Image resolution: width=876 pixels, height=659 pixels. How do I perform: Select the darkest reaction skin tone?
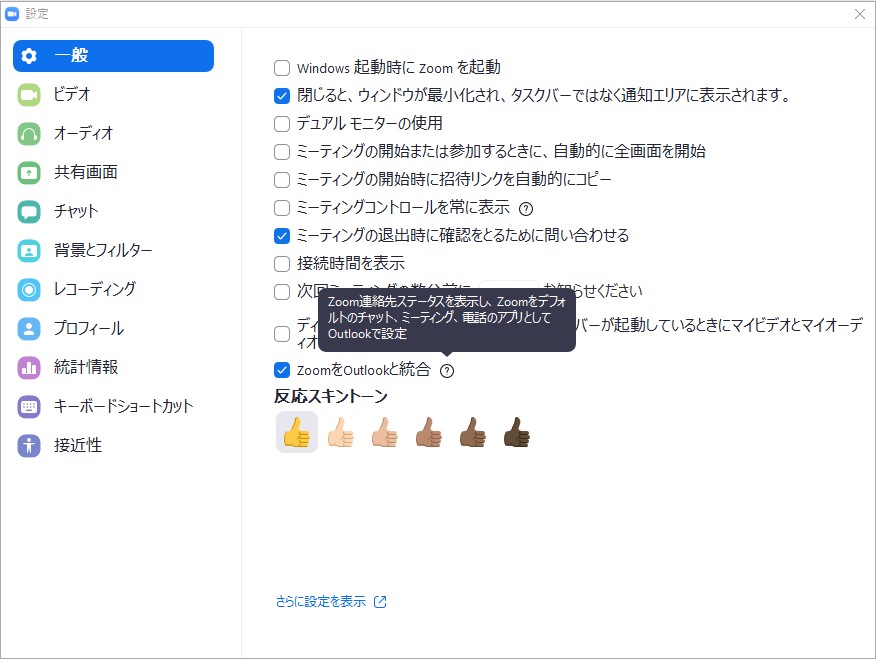pyautogui.click(x=516, y=431)
